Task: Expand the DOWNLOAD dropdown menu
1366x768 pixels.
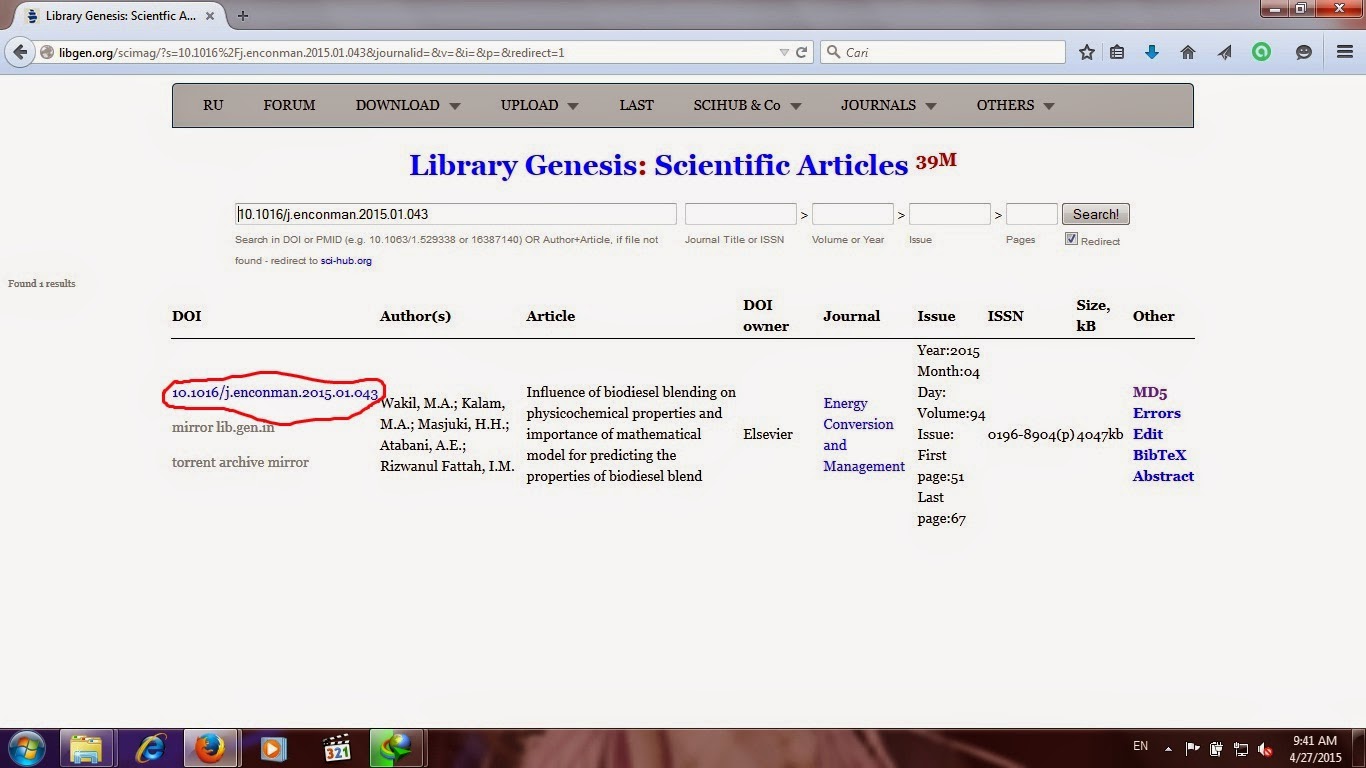Action: tap(408, 105)
